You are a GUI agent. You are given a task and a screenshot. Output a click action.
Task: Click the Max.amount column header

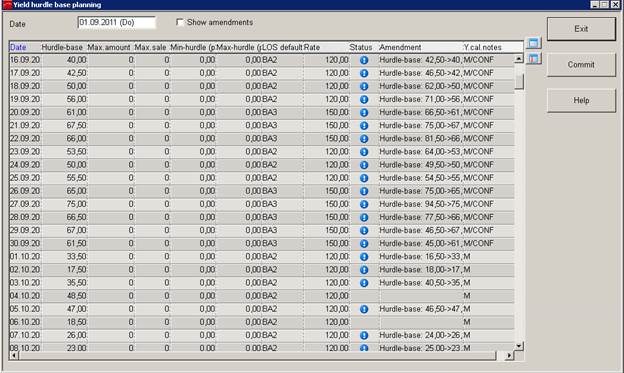pyautogui.click(x=110, y=47)
